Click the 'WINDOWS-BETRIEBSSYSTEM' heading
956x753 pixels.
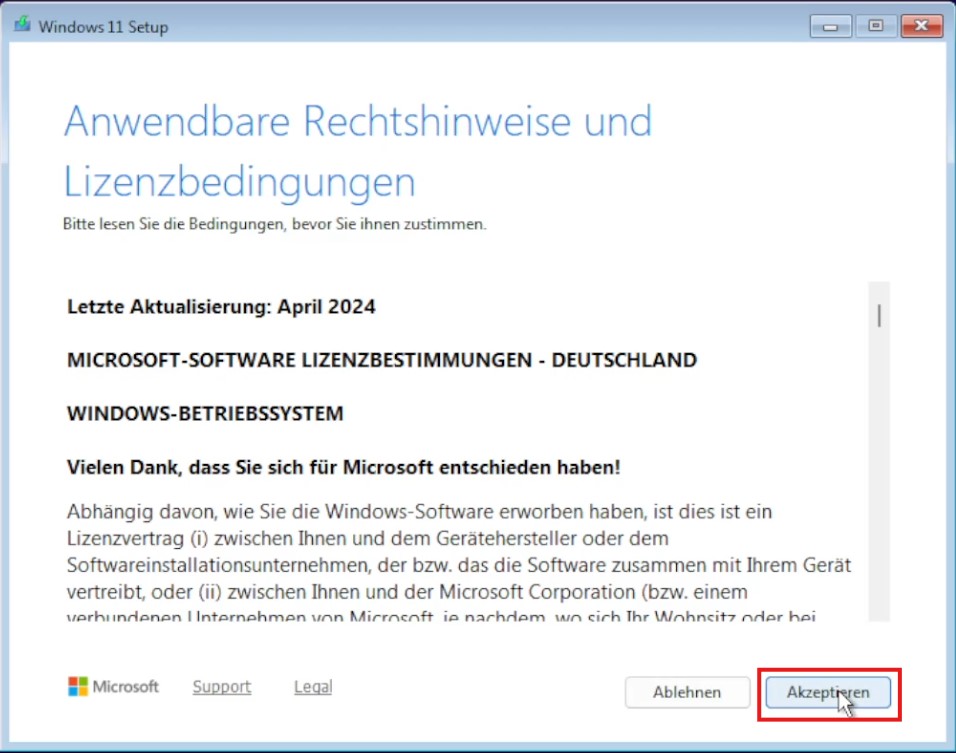click(x=205, y=413)
